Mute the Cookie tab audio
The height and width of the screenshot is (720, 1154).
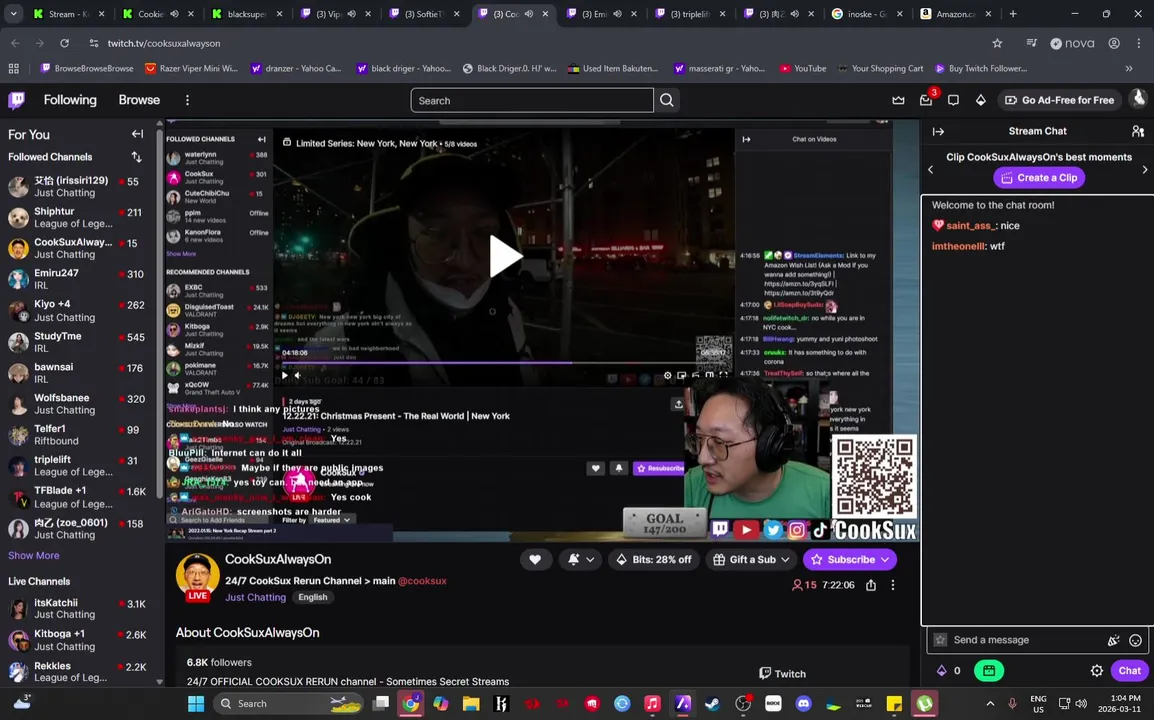(x=174, y=14)
